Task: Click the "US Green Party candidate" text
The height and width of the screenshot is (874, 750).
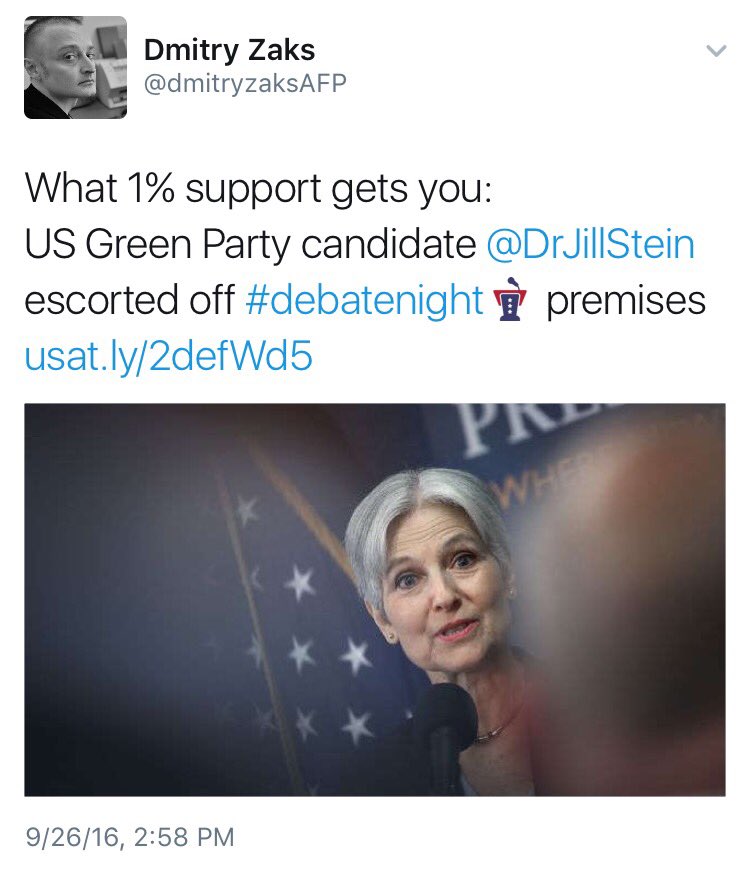Action: click(251, 244)
